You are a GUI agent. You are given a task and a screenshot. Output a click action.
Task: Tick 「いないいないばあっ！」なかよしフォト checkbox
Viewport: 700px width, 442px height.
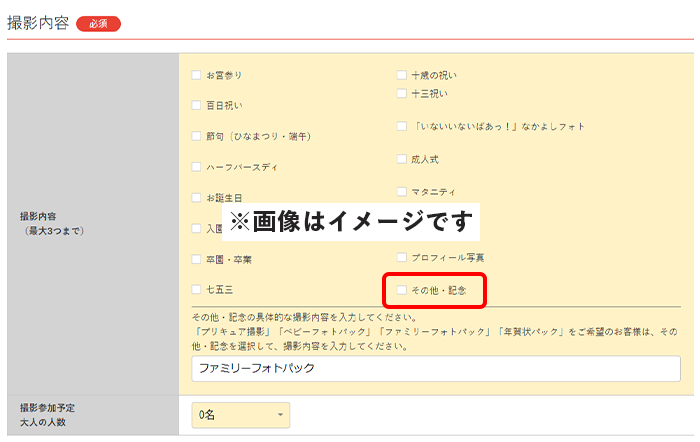401,126
